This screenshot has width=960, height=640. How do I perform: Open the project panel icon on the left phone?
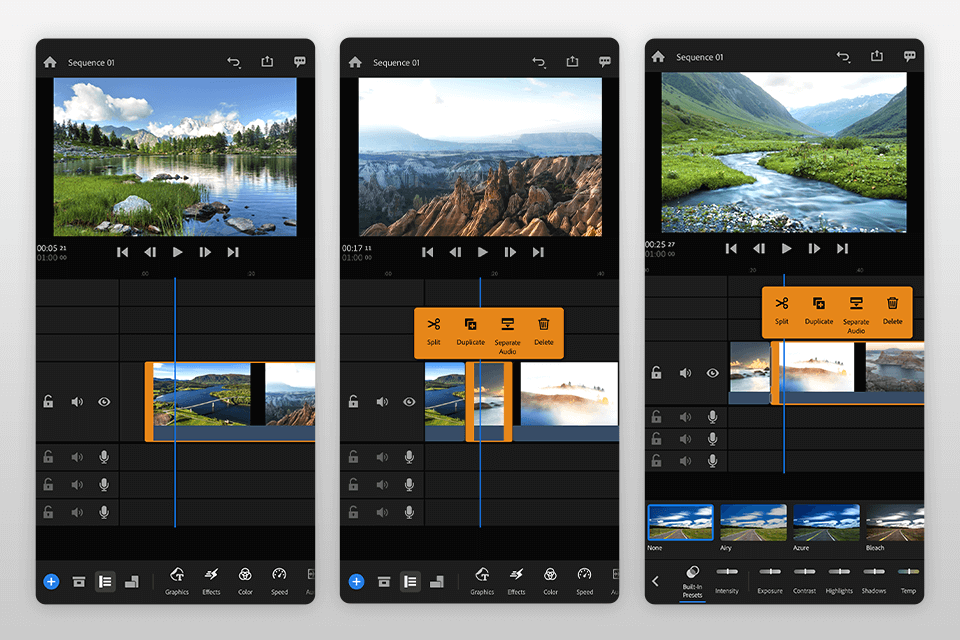pyautogui.click(x=78, y=581)
